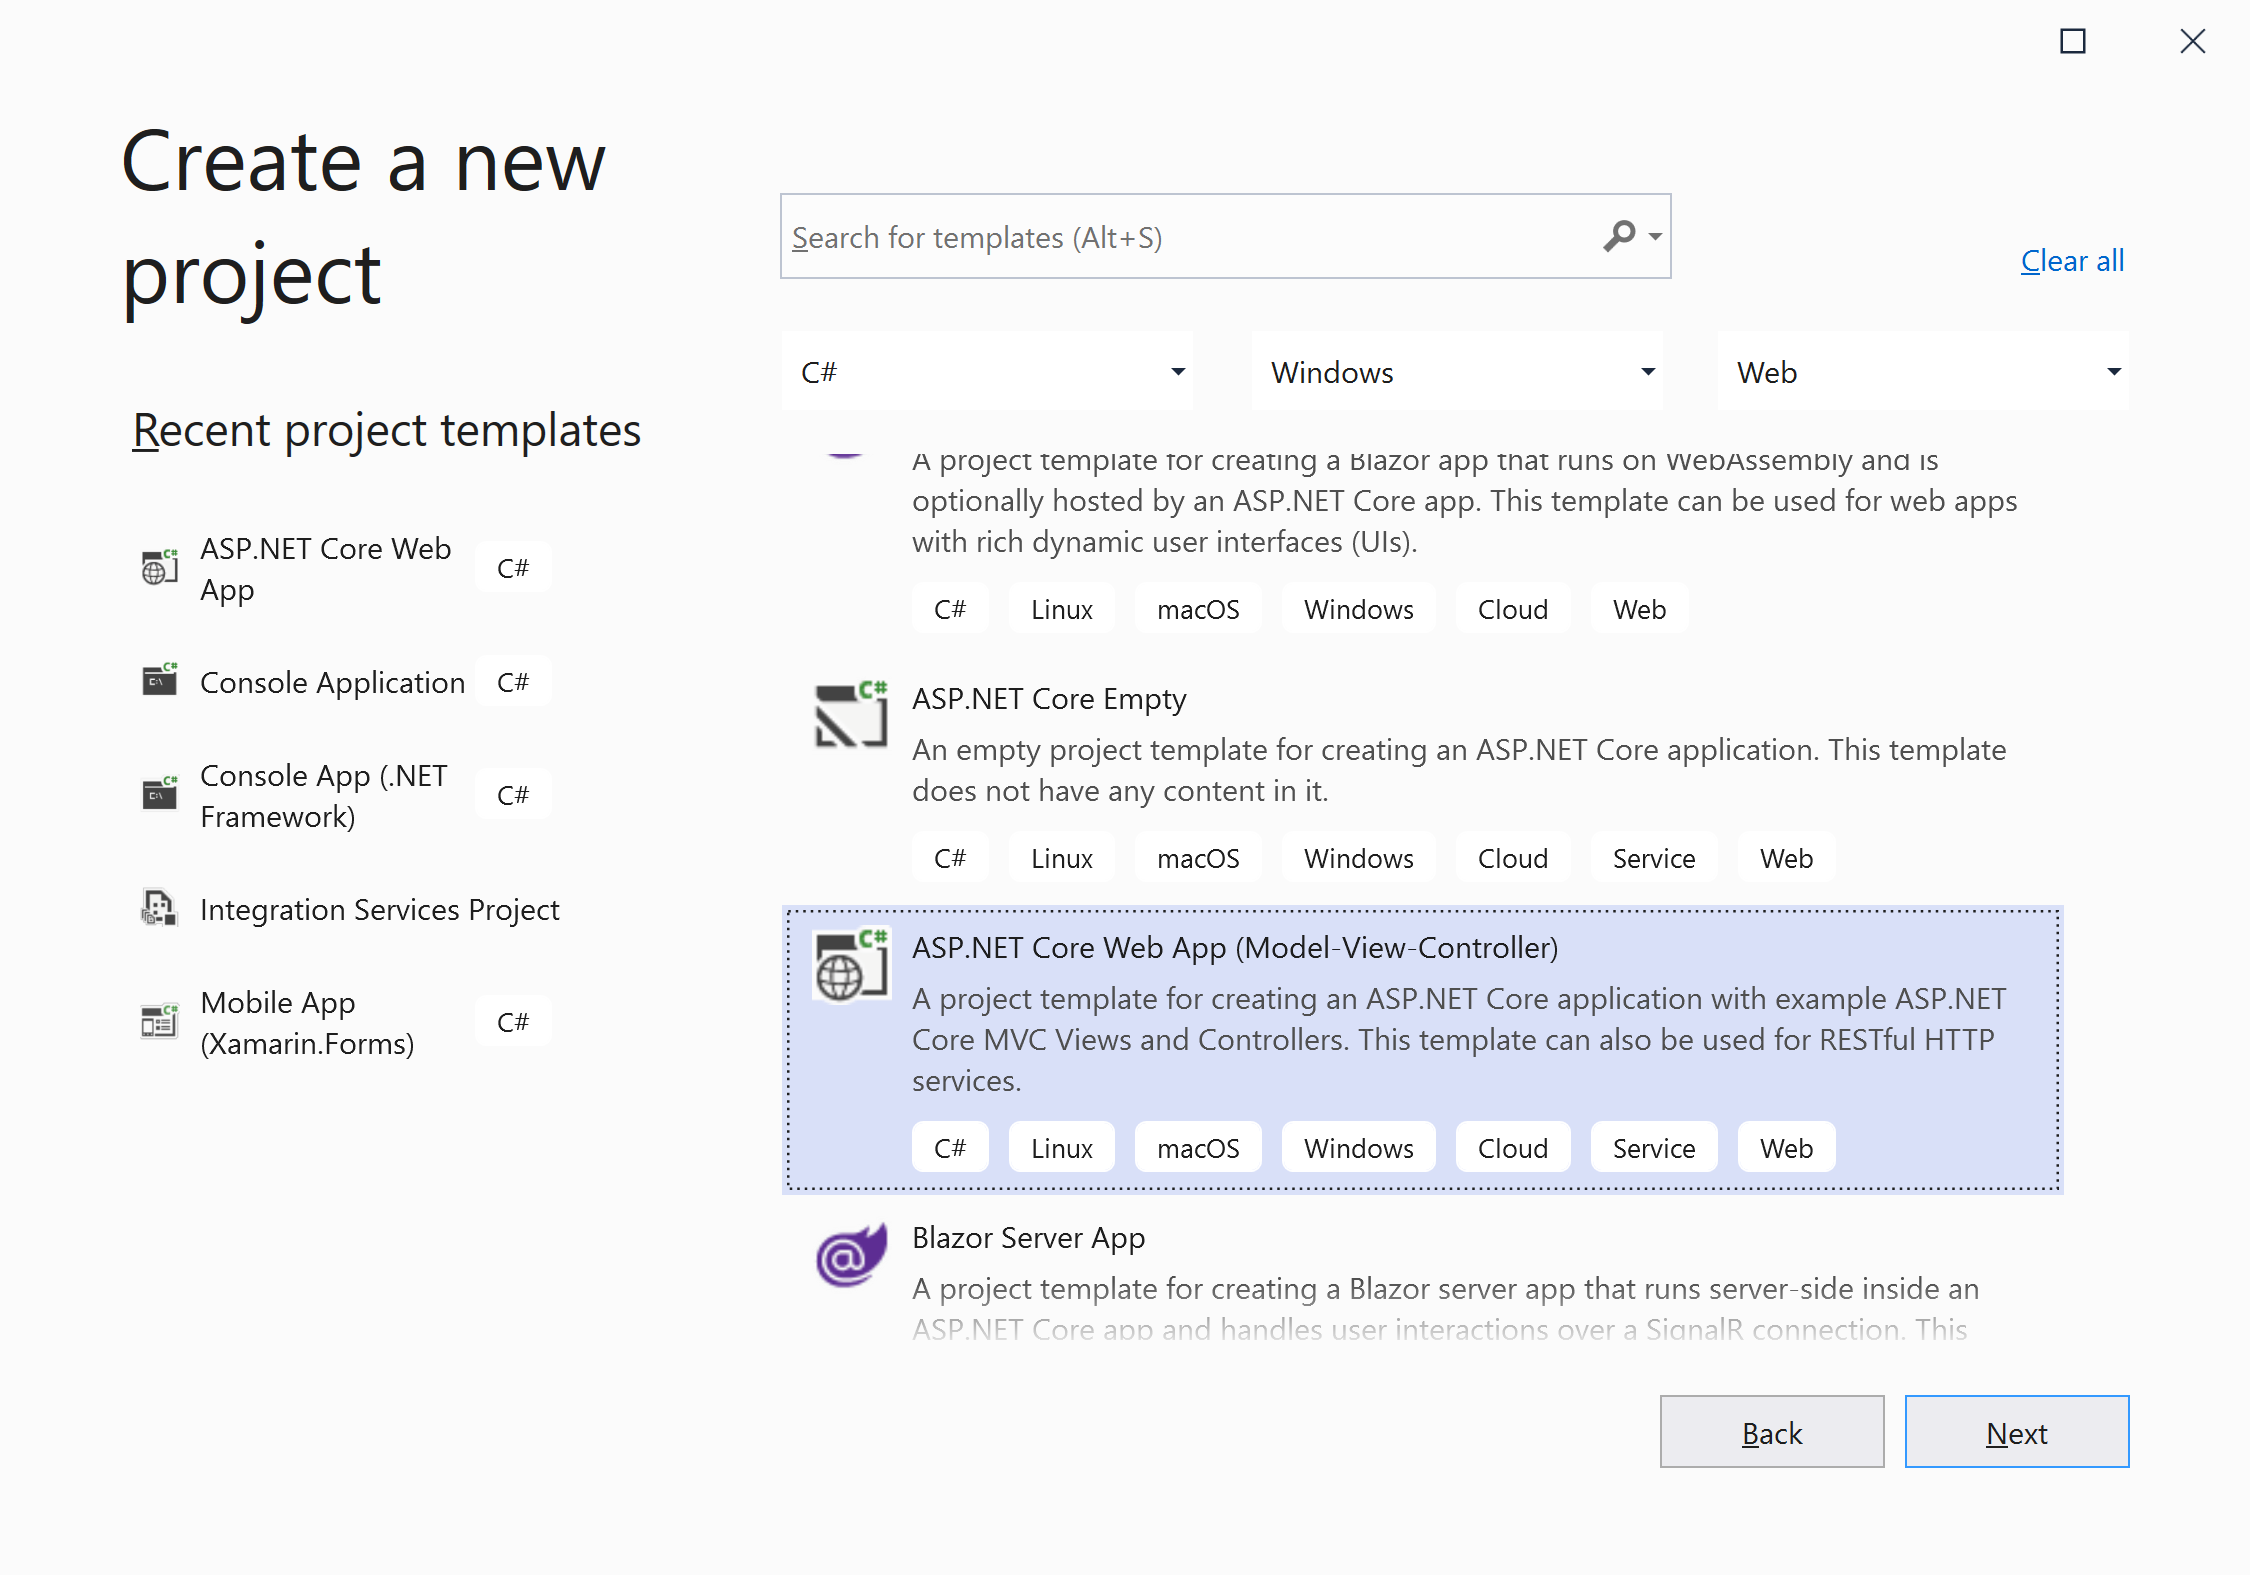
Task: Click the ASP.NET Core Empty template icon
Action: pos(850,715)
